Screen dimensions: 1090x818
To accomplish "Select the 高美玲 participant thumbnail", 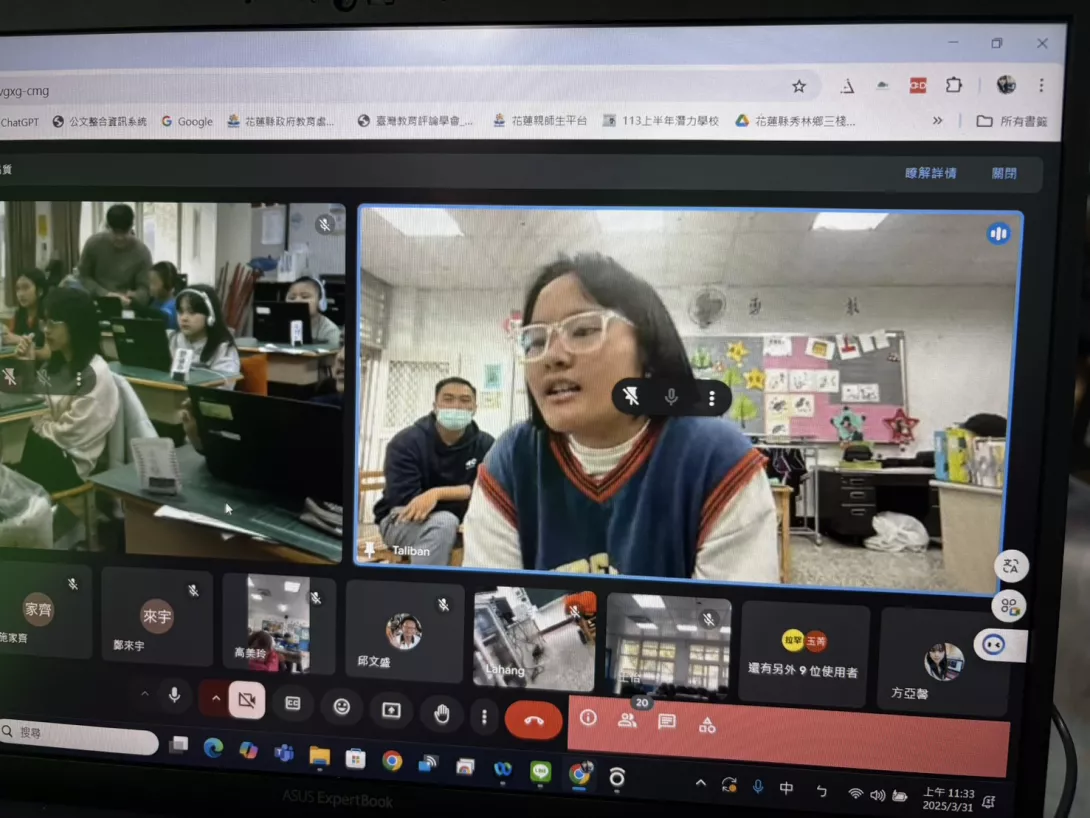I will pos(278,623).
